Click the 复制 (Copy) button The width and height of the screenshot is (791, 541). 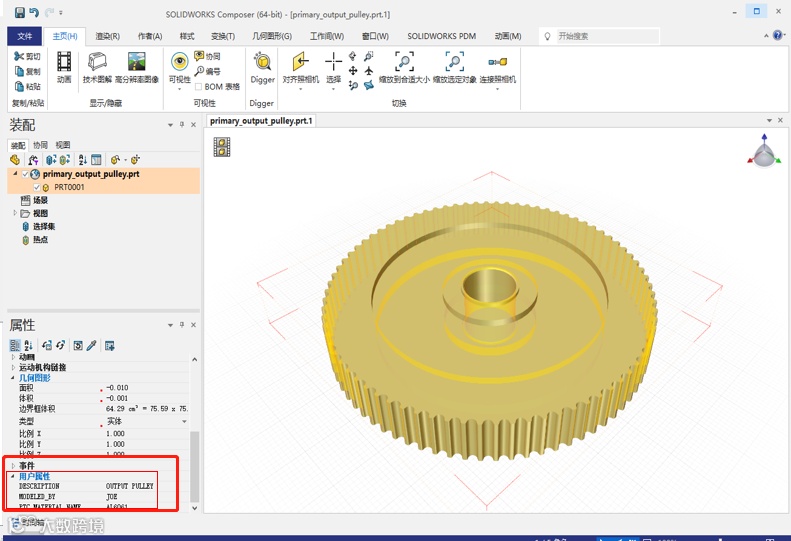click(x=27, y=71)
